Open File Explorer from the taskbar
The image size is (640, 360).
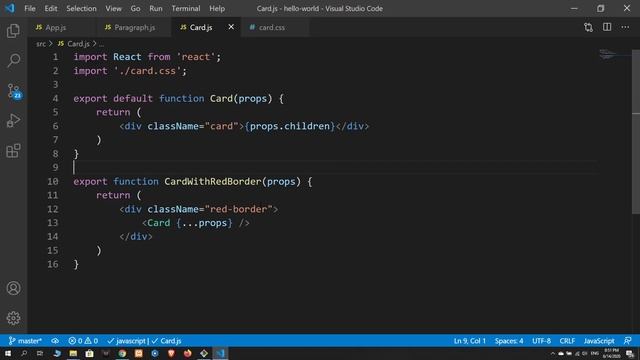coord(73,353)
